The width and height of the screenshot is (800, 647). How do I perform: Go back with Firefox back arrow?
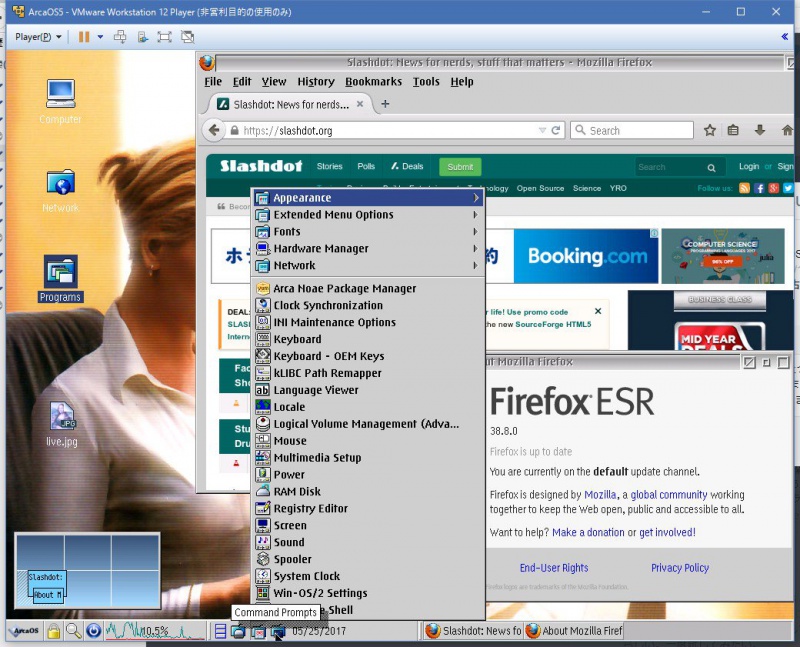coord(214,130)
